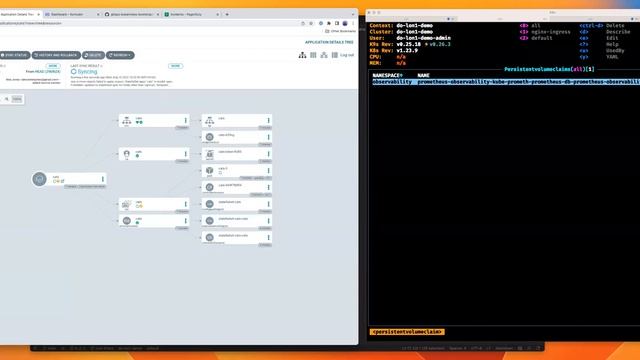Image resolution: width=640 pixels, height=360 pixels.
Task: Click the default namespace shortcut in k9s
Action: click(x=541, y=38)
